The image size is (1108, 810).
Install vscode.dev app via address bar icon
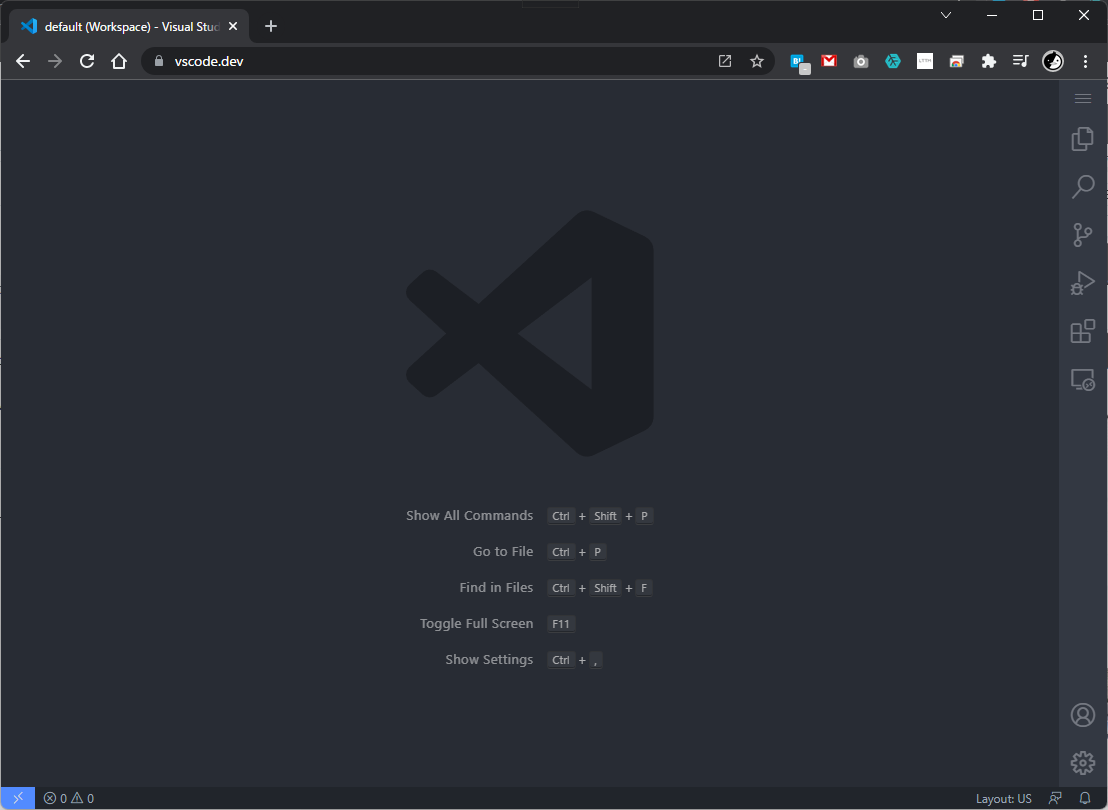click(x=725, y=61)
